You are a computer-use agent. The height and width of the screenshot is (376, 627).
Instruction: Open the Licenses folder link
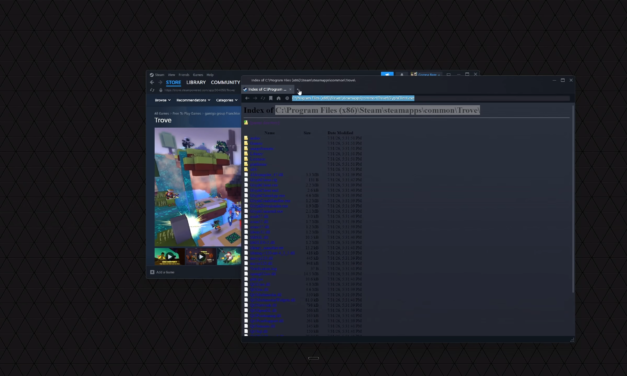pos(258,159)
